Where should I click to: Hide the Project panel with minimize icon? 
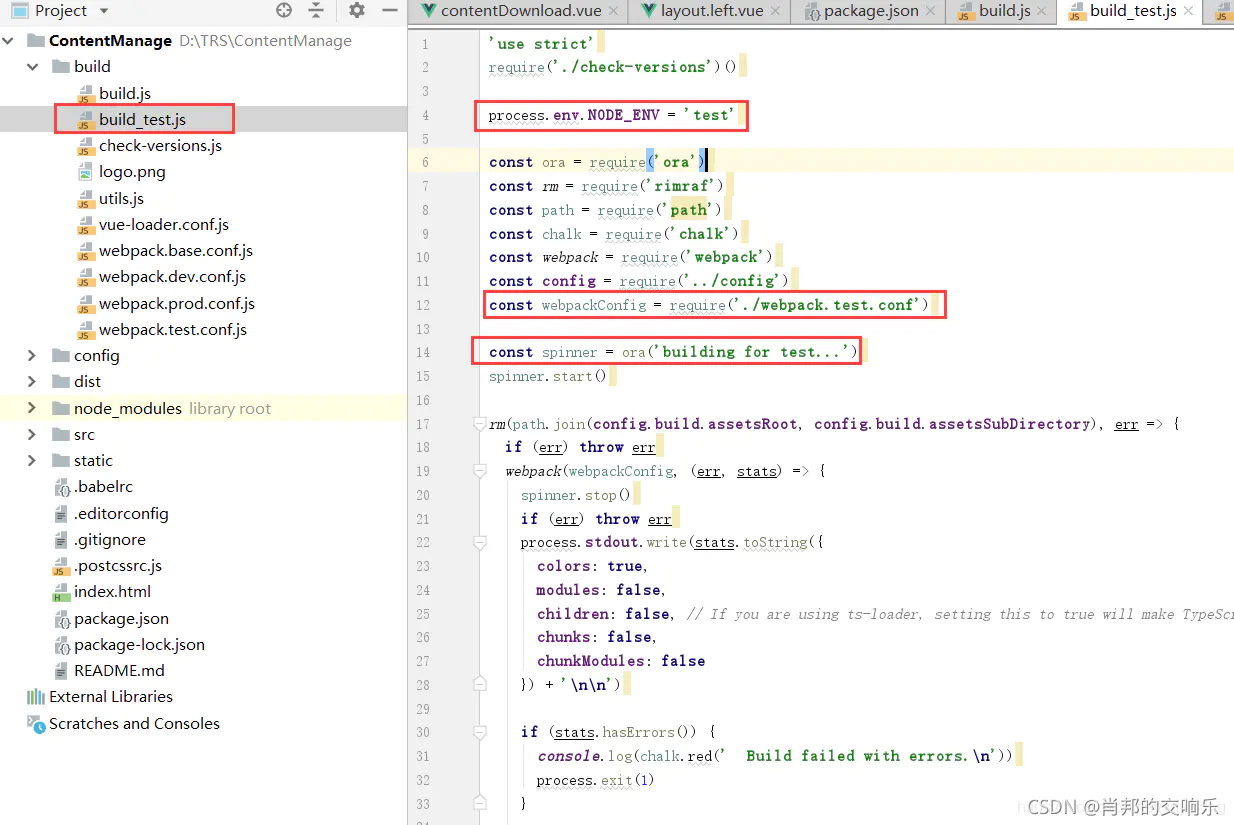pos(389,11)
